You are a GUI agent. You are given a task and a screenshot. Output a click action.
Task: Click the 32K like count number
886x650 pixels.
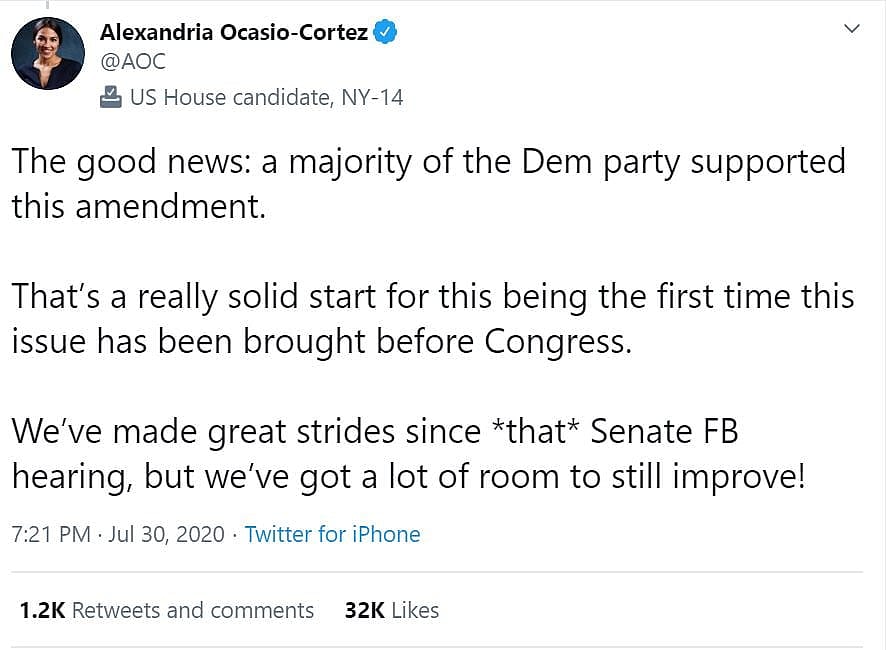pyautogui.click(x=365, y=610)
